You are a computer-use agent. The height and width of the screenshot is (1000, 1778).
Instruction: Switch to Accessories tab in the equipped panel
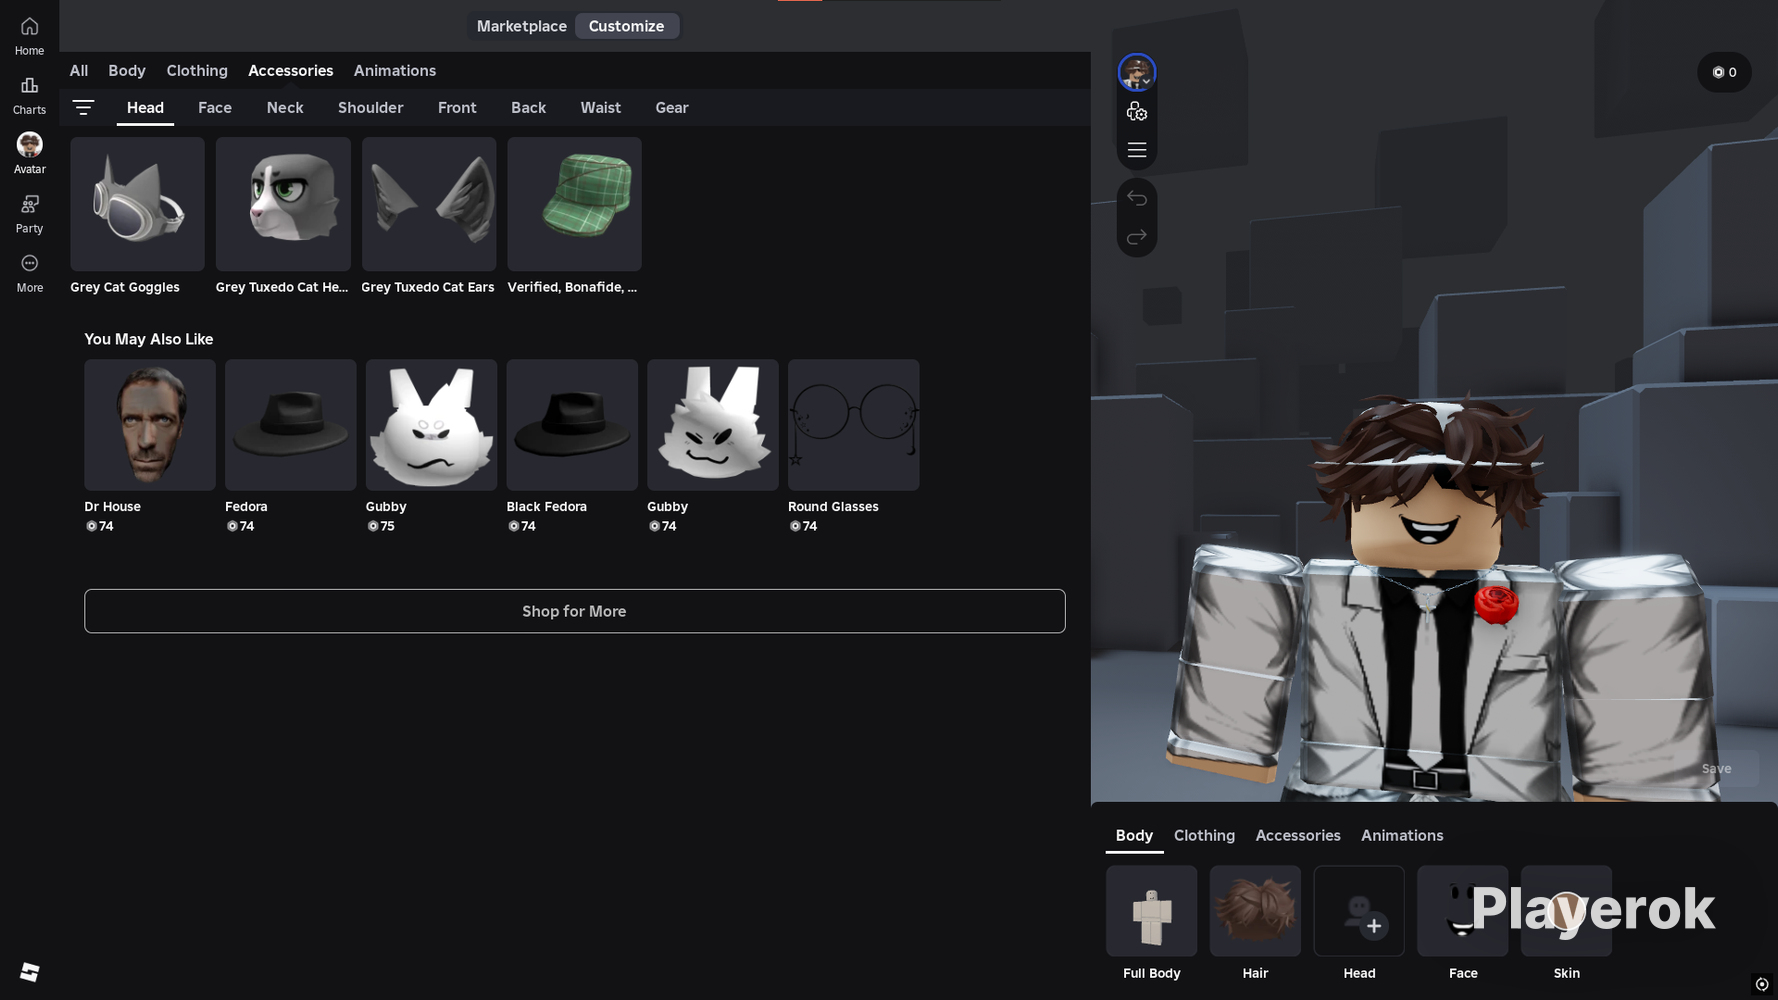[x=1298, y=836]
